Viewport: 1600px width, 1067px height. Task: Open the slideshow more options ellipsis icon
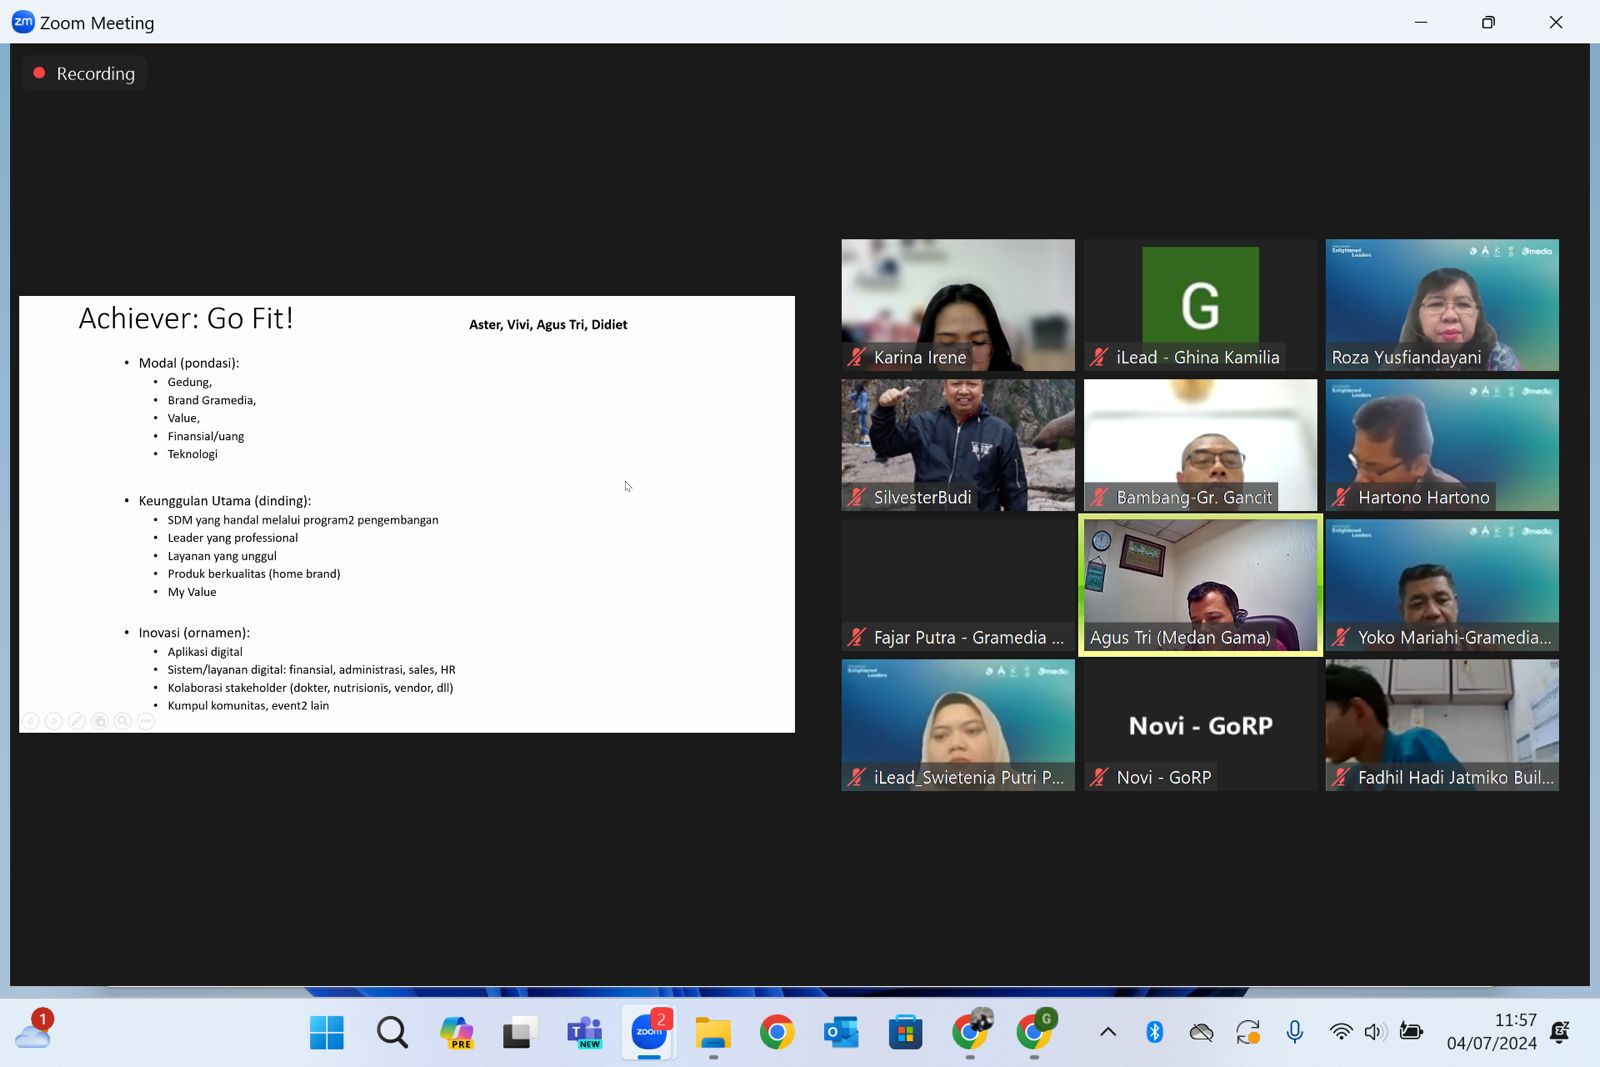tap(146, 721)
